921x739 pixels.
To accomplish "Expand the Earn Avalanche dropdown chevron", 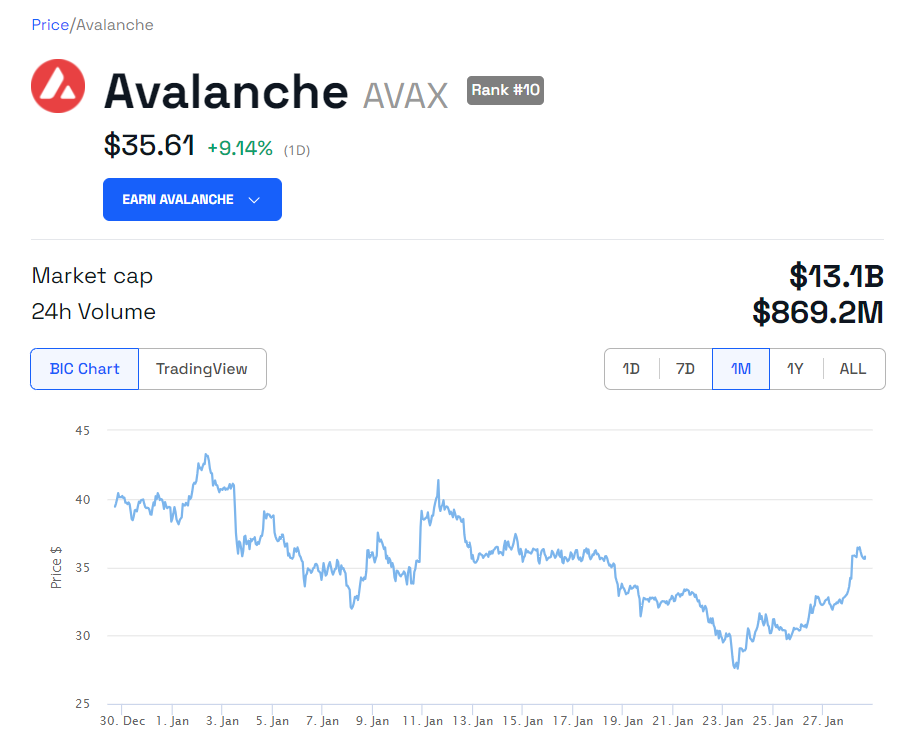I will (x=254, y=200).
